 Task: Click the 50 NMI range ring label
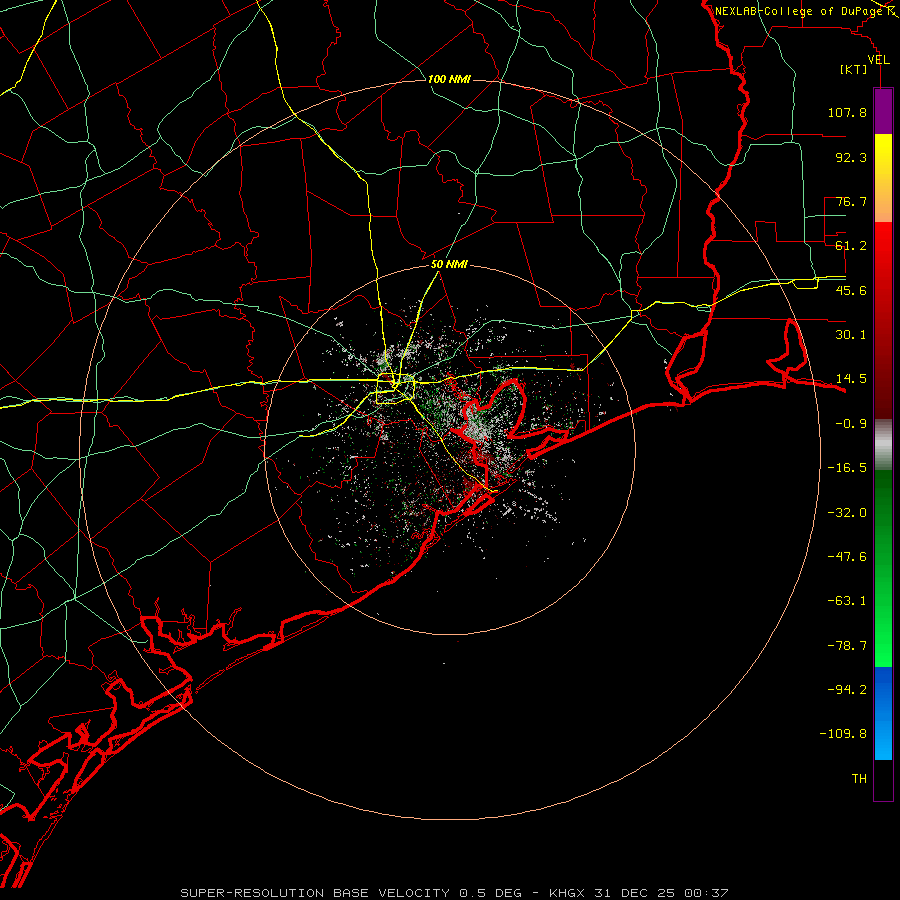click(449, 265)
